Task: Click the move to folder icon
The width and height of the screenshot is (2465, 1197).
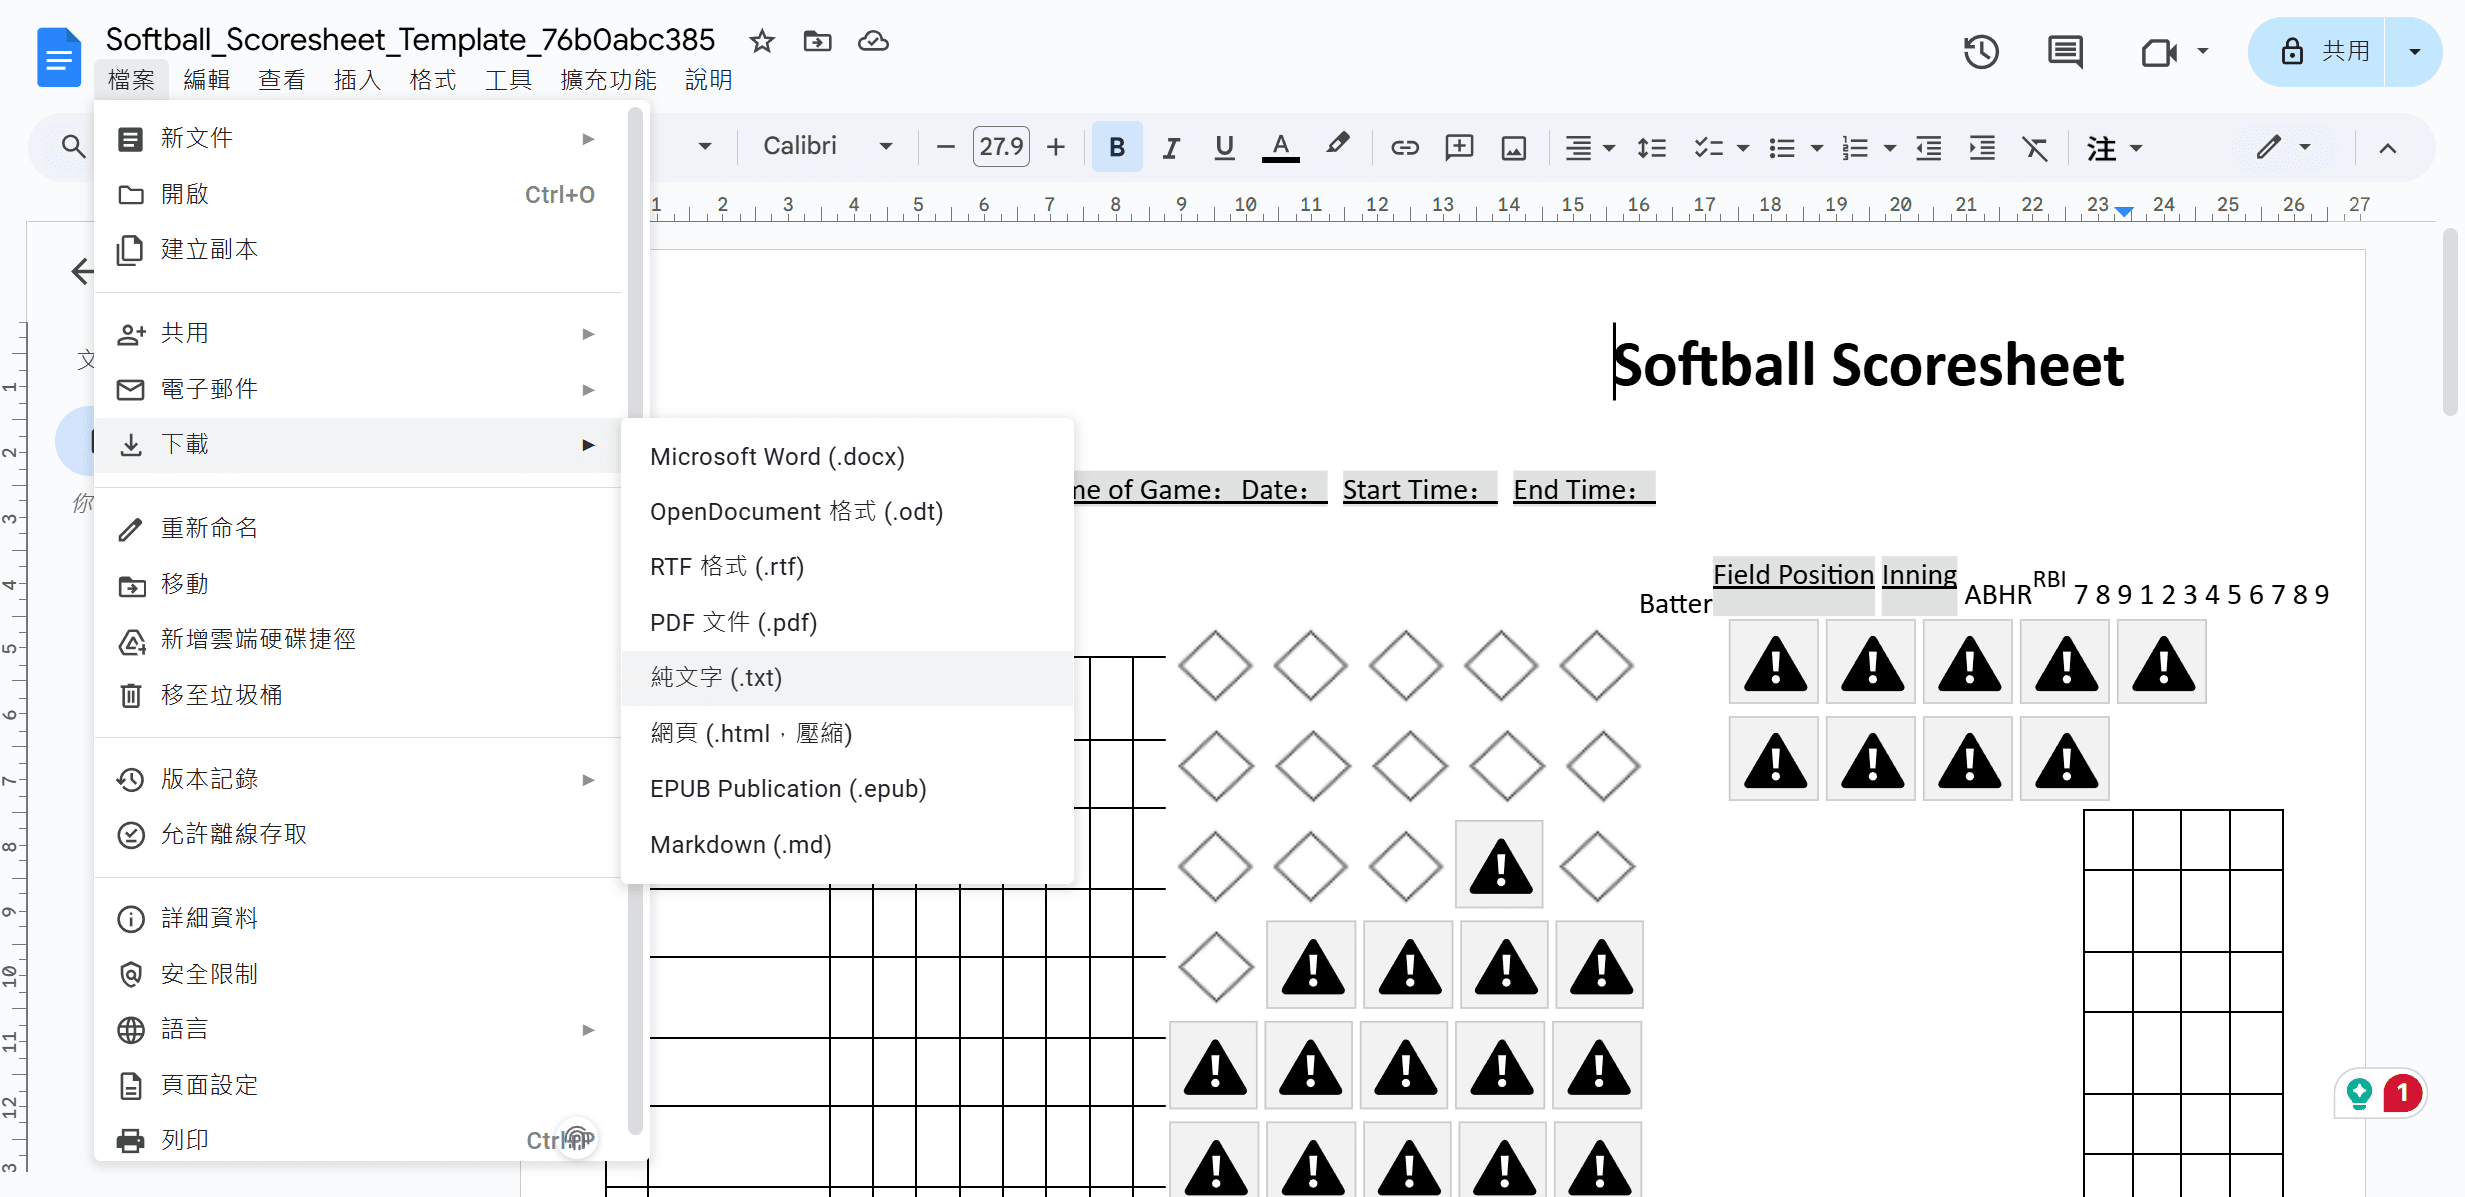Action: [x=817, y=41]
